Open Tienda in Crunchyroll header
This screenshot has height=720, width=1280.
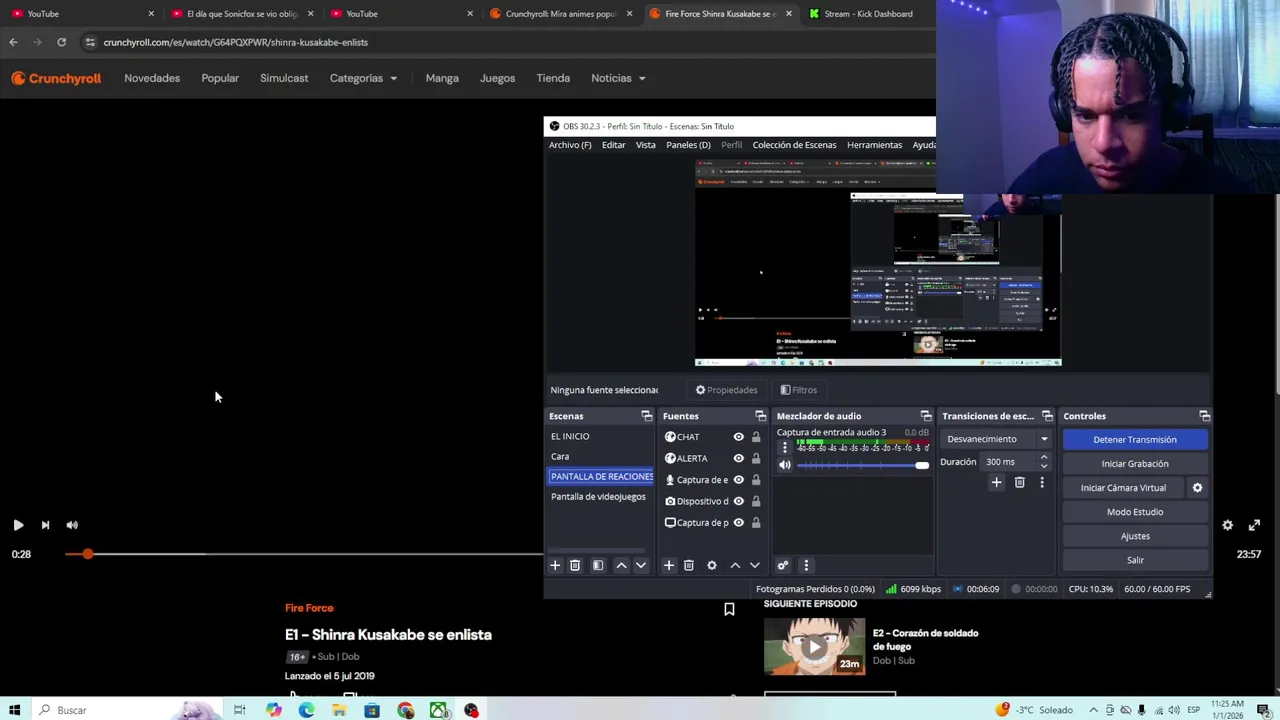click(x=553, y=78)
